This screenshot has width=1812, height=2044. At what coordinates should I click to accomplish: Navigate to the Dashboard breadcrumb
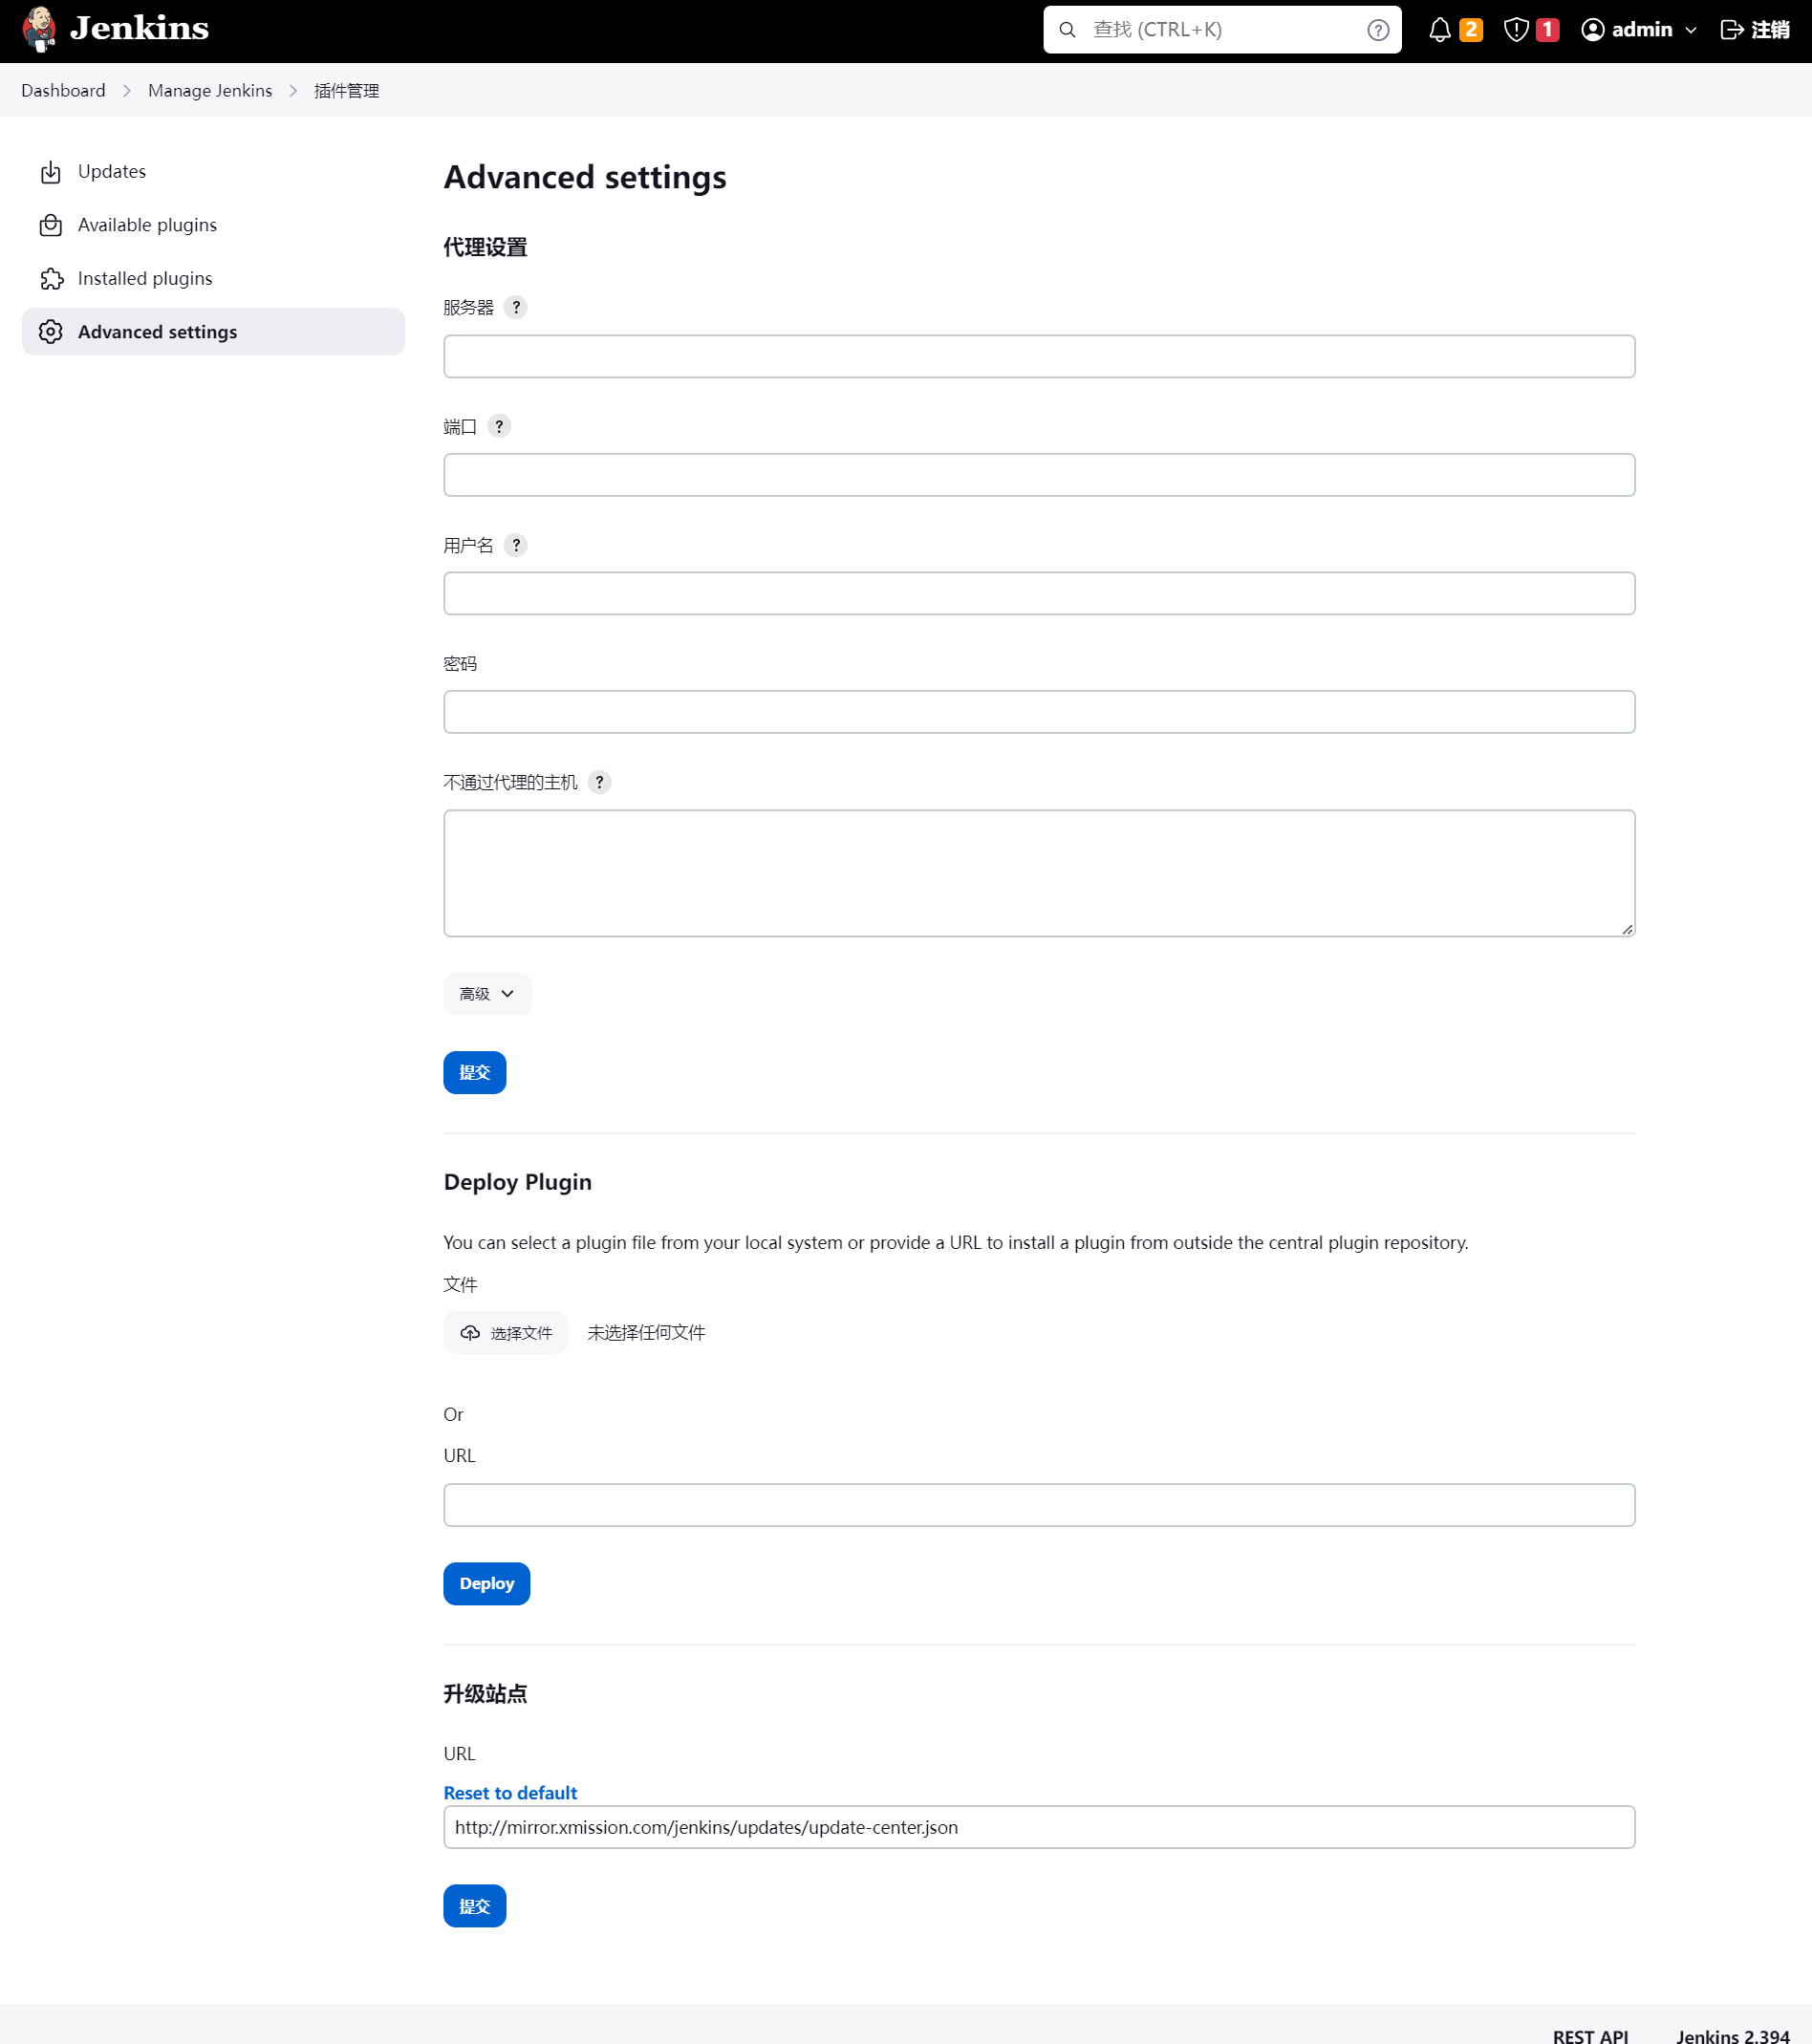click(x=63, y=90)
